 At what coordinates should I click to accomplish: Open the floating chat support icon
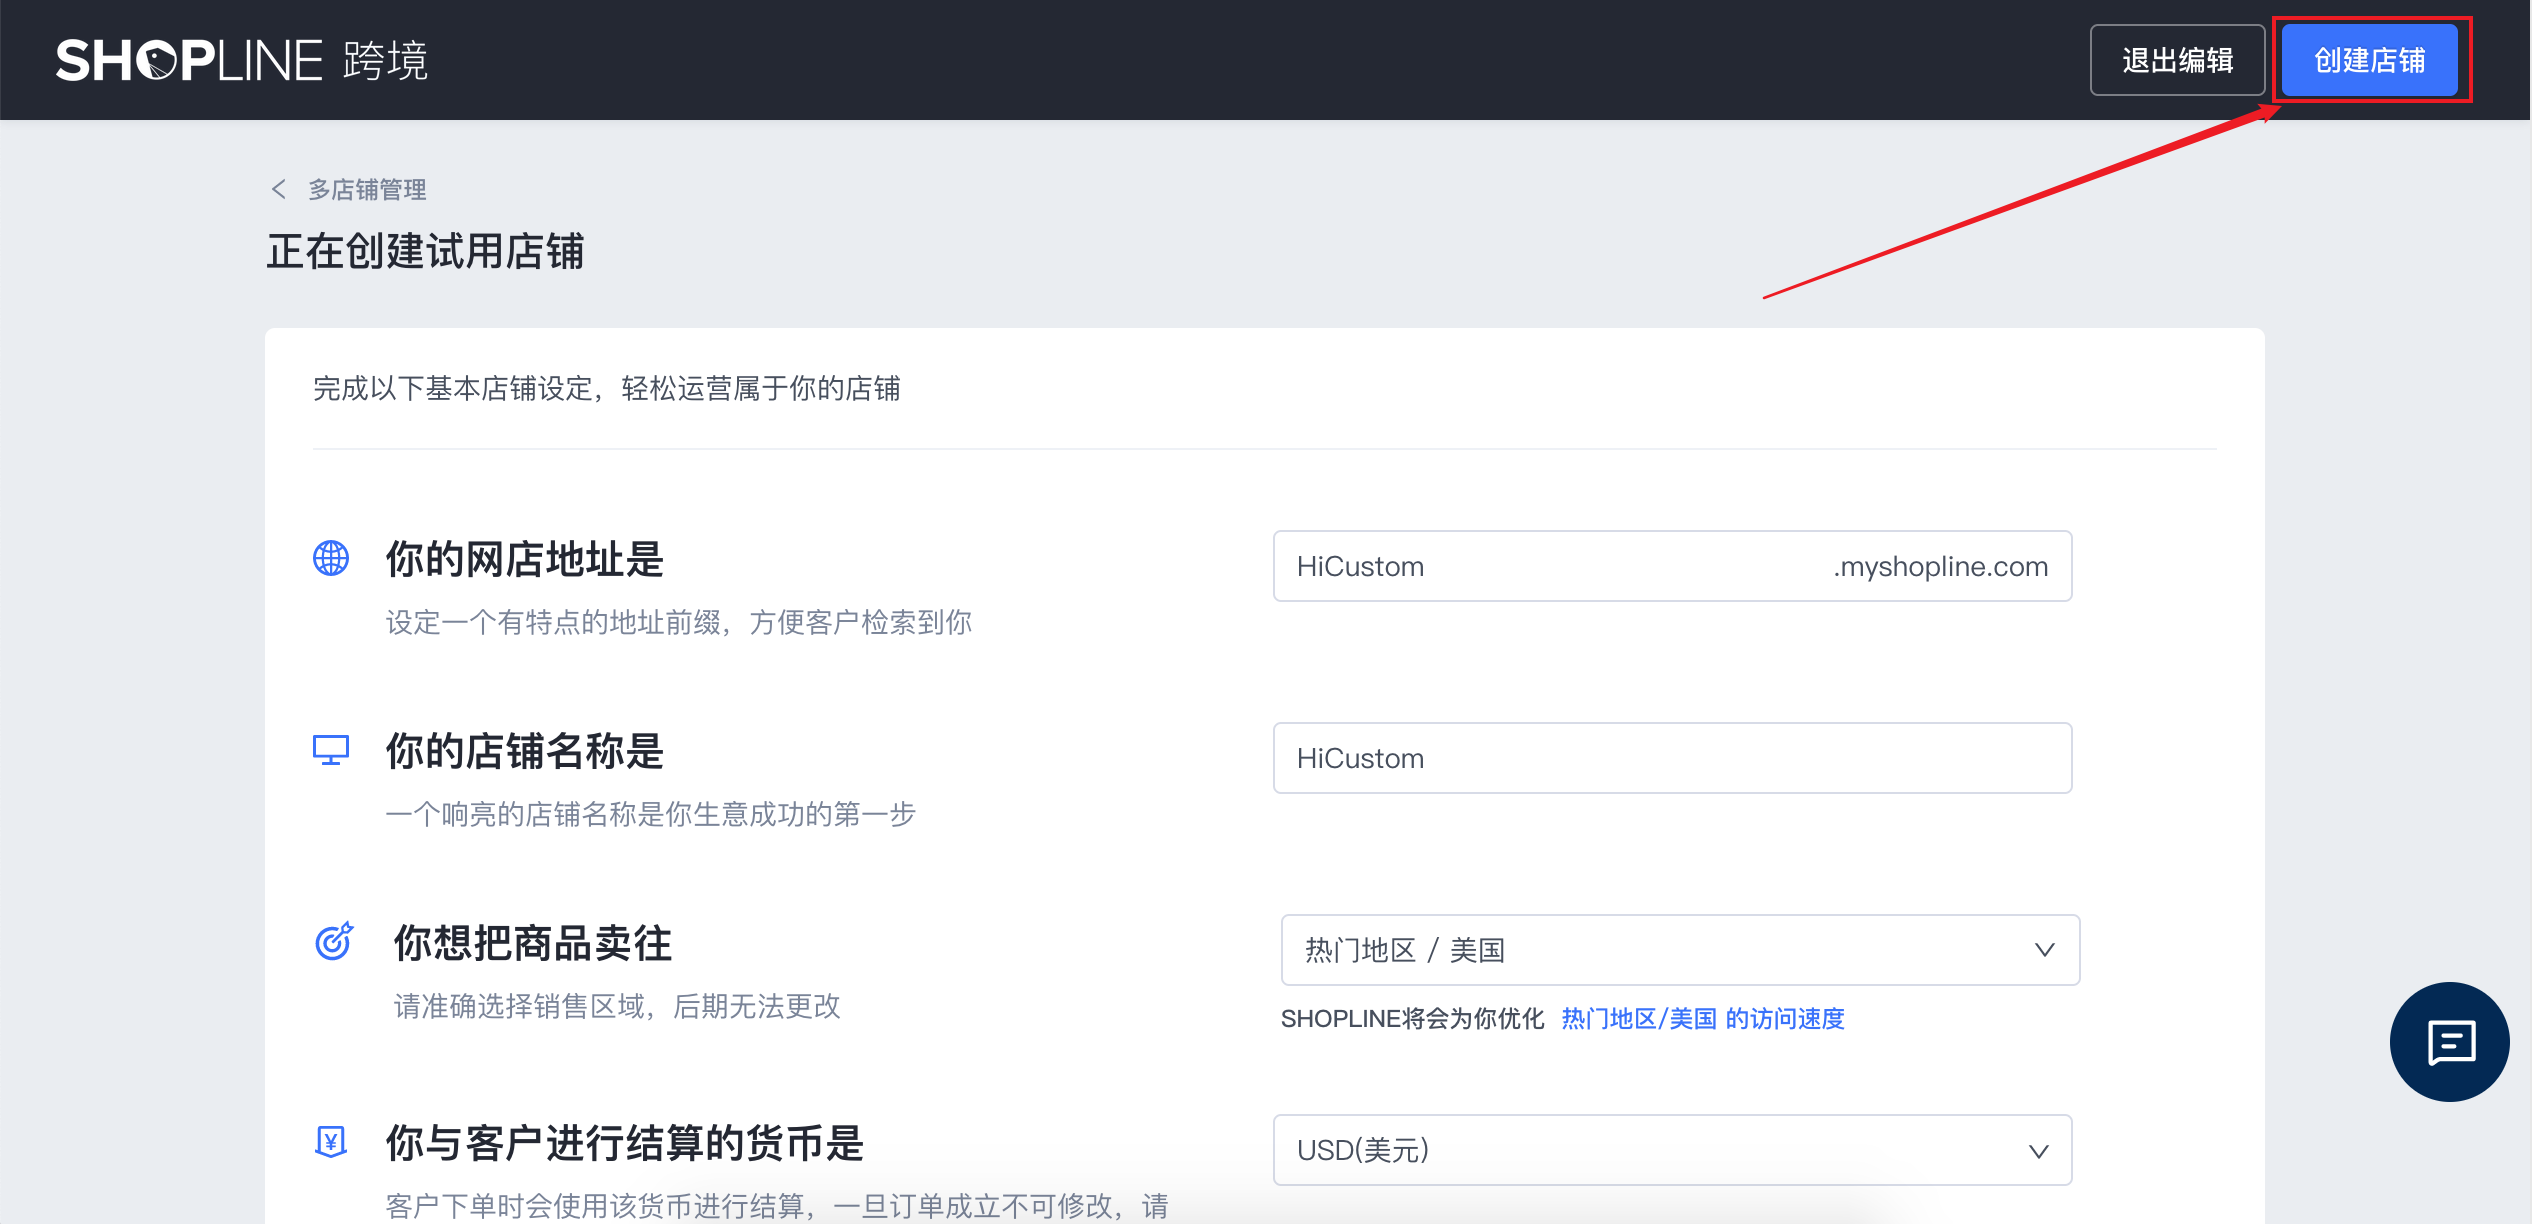pos(2449,1042)
